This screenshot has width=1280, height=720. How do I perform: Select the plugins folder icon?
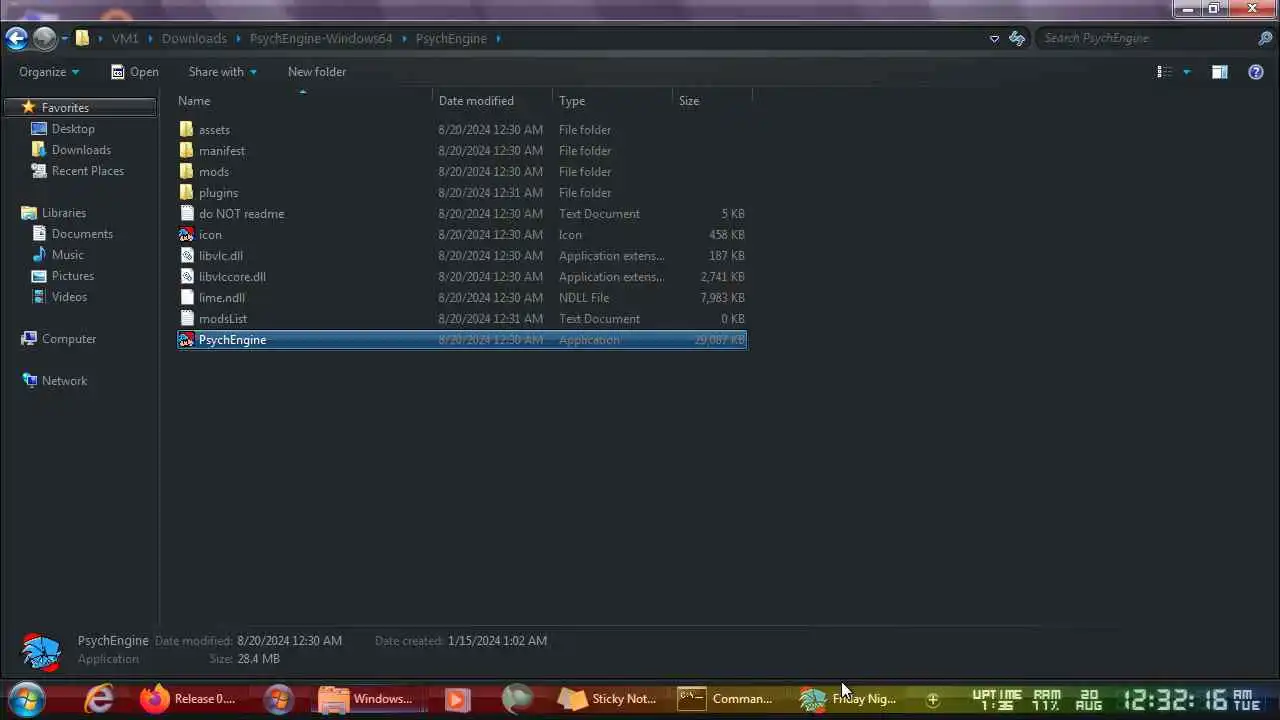(186, 193)
